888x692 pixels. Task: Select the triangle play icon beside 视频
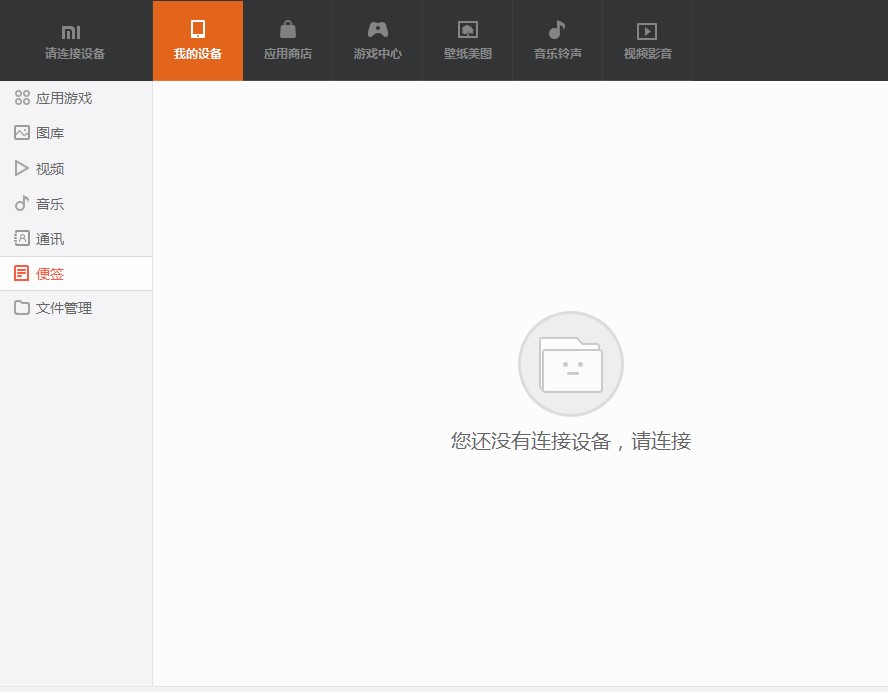click(22, 168)
